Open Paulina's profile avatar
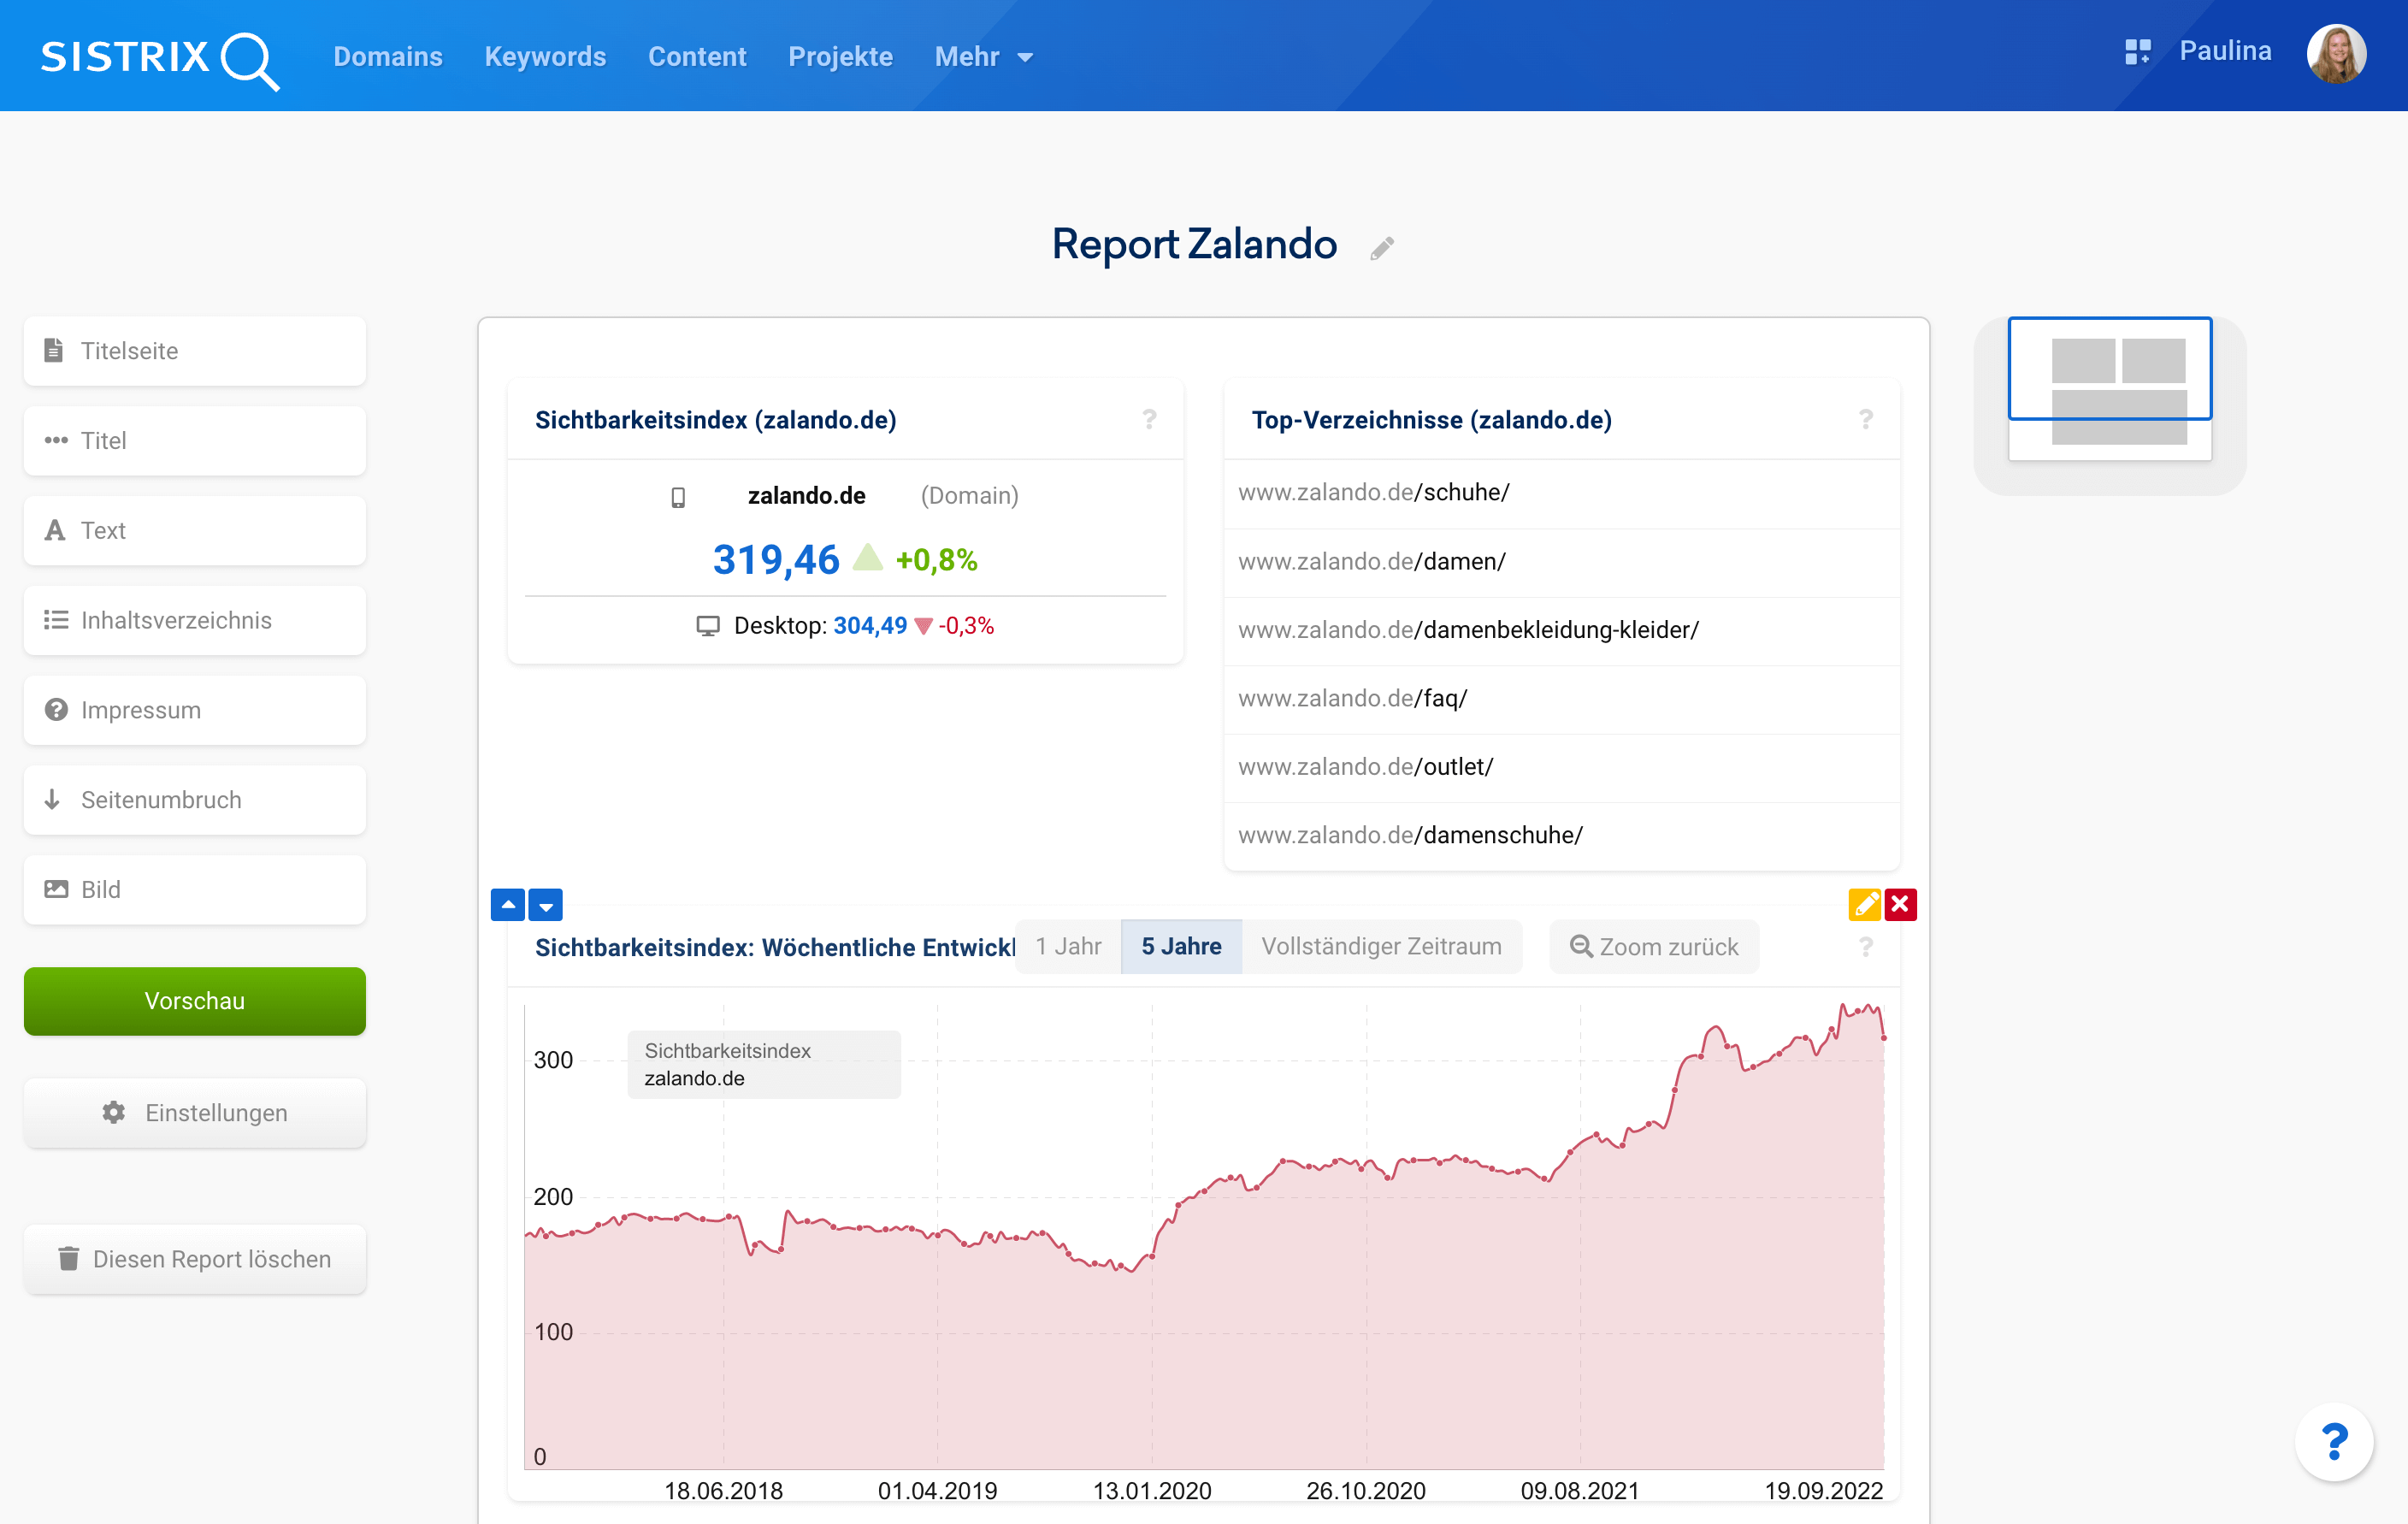The width and height of the screenshot is (2408, 1524). click(2335, 53)
